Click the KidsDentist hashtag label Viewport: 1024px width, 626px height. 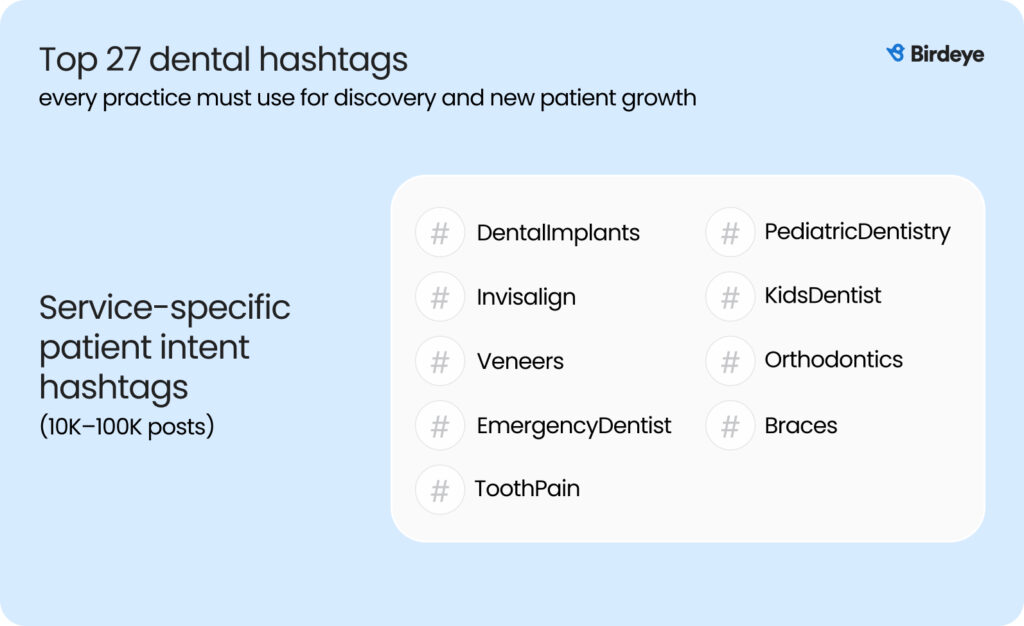[x=823, y=296]
